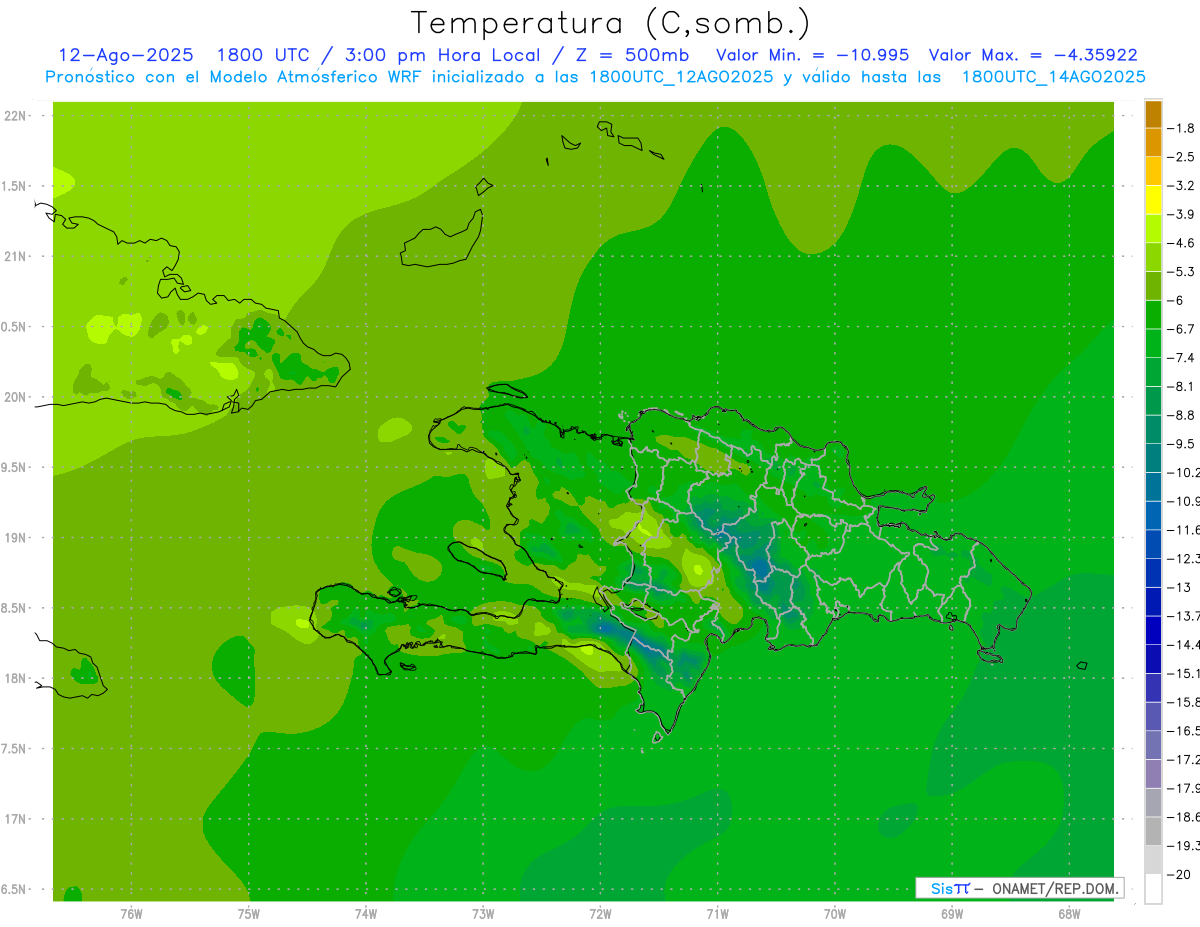Pick the bright yellow swatch above -3.9

pyautogui.click(x=1153, y=199)
